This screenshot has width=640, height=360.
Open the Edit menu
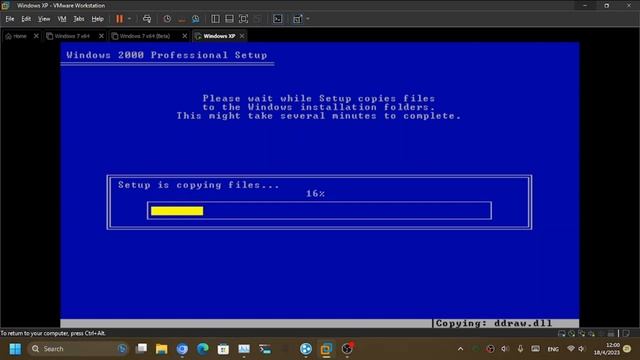(x=26, y=19)
